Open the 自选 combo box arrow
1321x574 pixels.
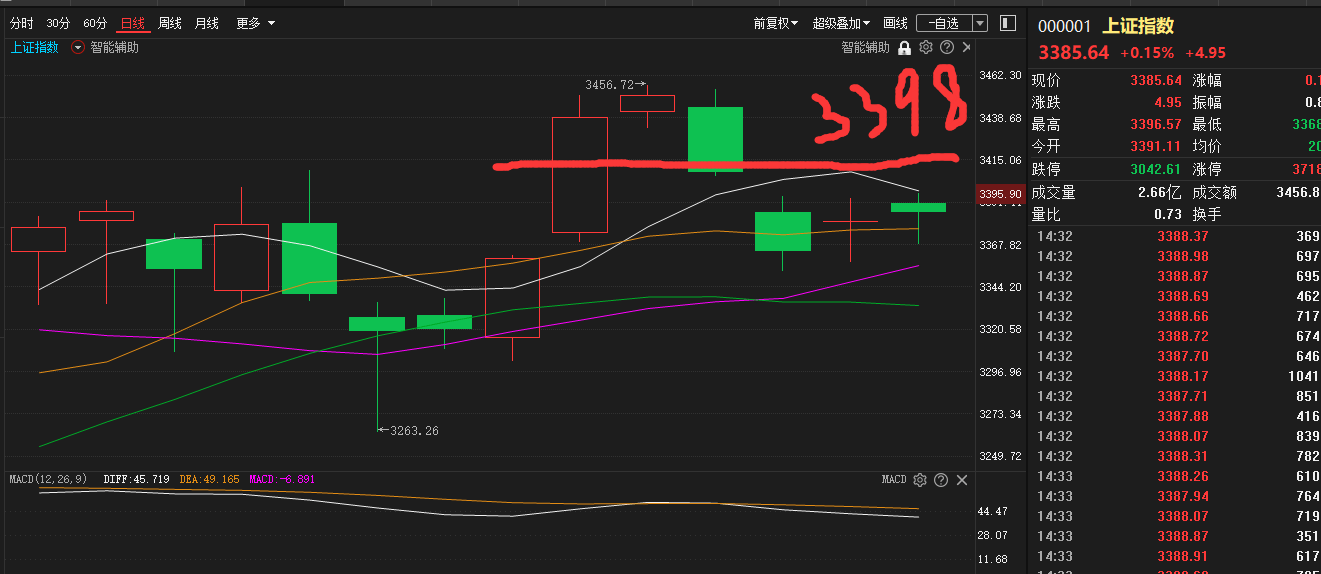(979, 23)
